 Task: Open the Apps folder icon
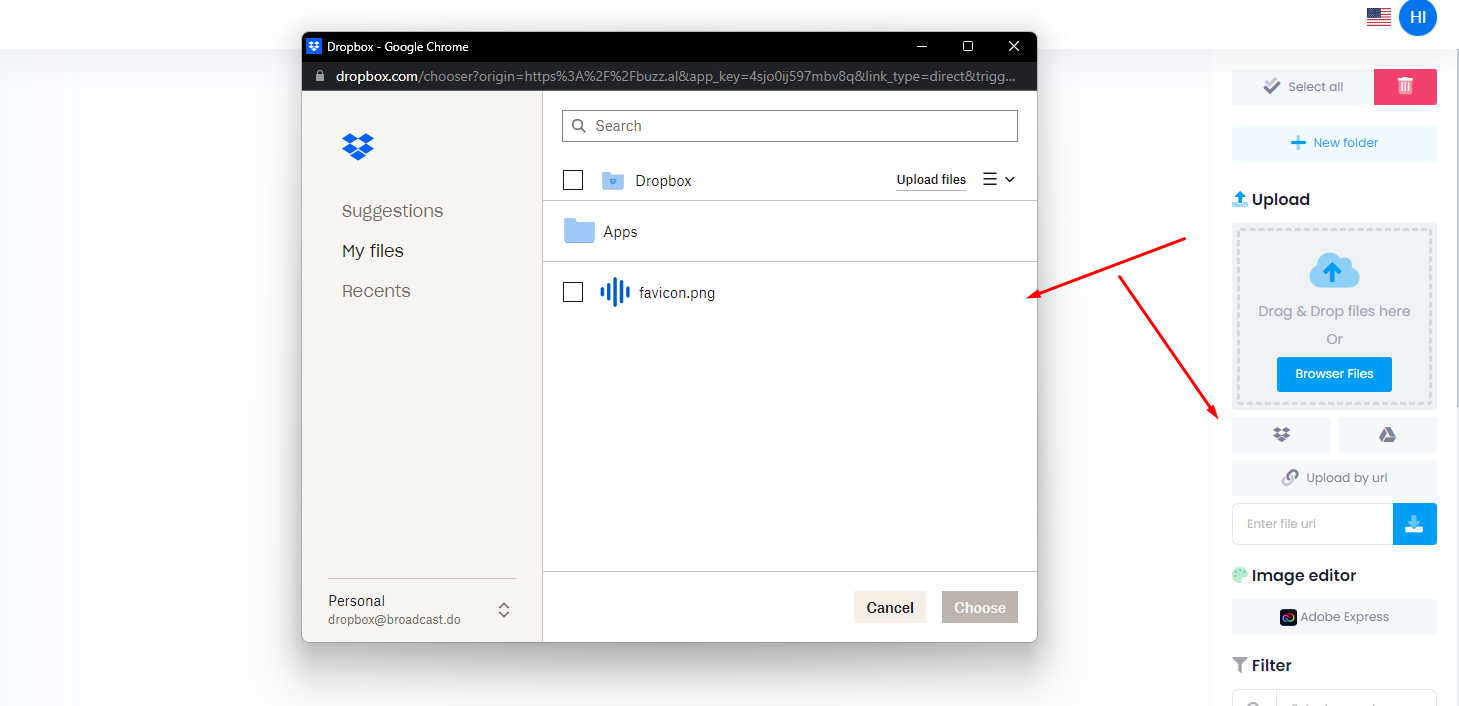[x=579, y=231]
